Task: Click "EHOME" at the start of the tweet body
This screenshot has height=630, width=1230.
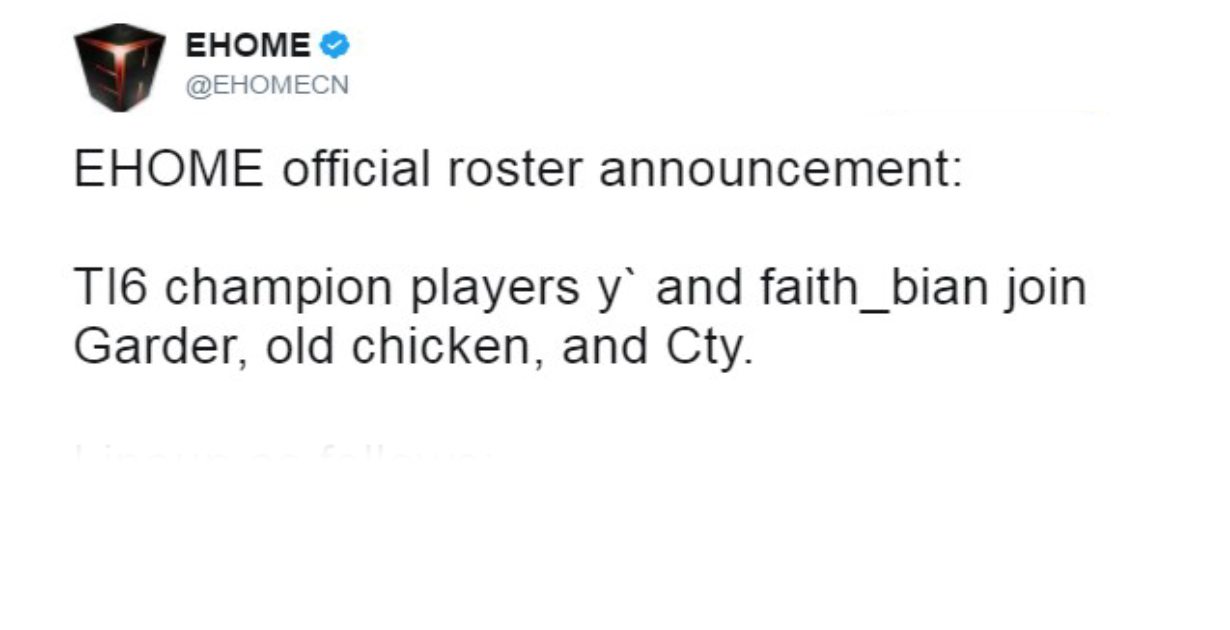Action: pyautogui.click(x=168, y=169)
